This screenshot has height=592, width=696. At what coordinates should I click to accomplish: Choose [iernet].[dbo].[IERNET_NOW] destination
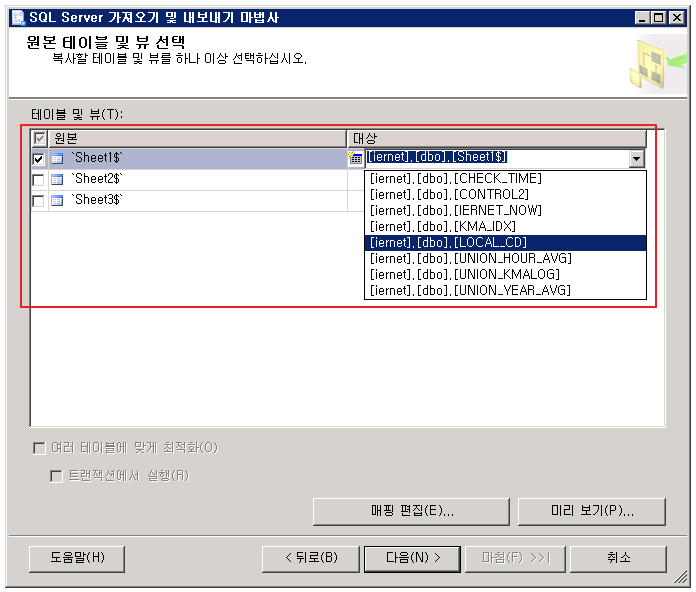click(x=505, y=210)
